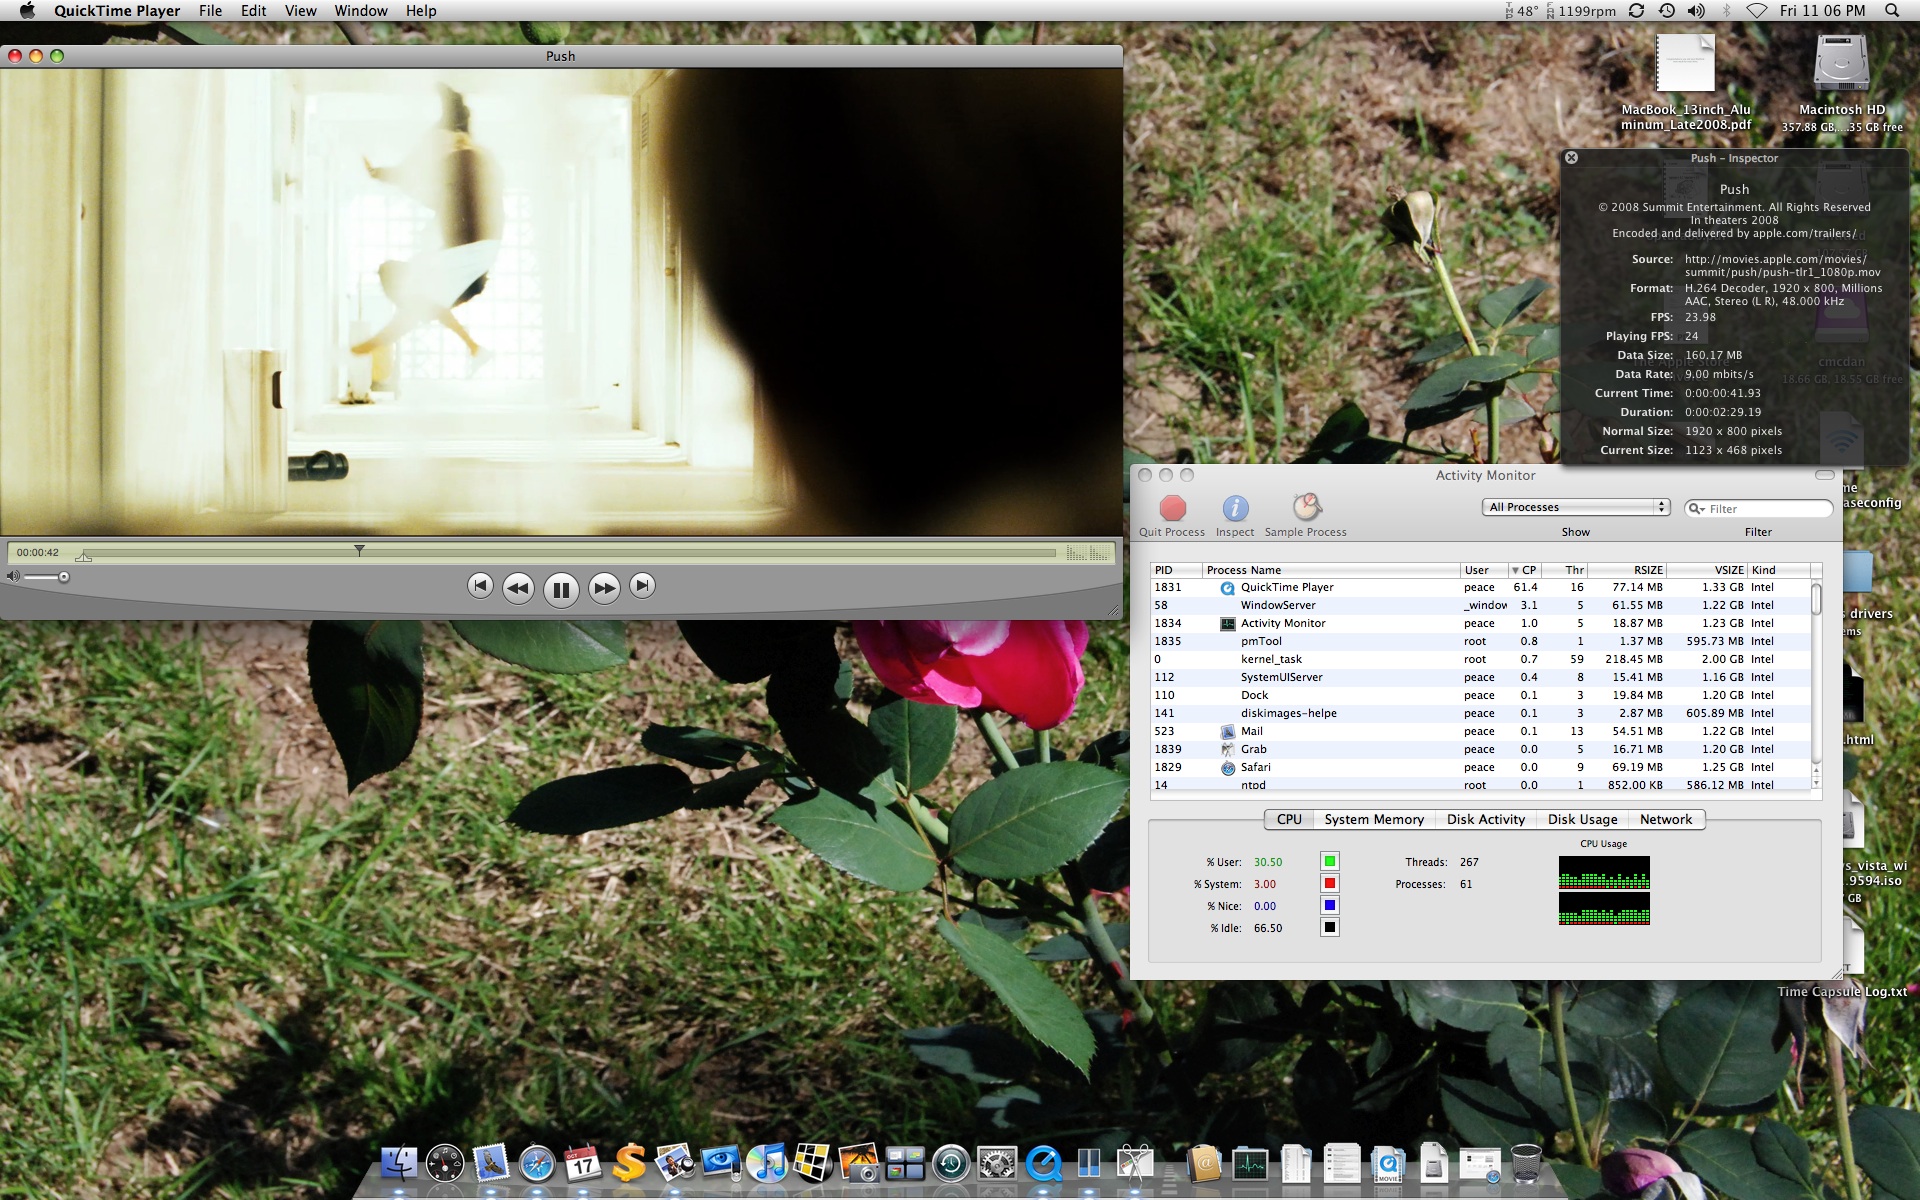Sort processes by the RSIZE column header
The image size is (1920, 1200).
(1627, 570)
